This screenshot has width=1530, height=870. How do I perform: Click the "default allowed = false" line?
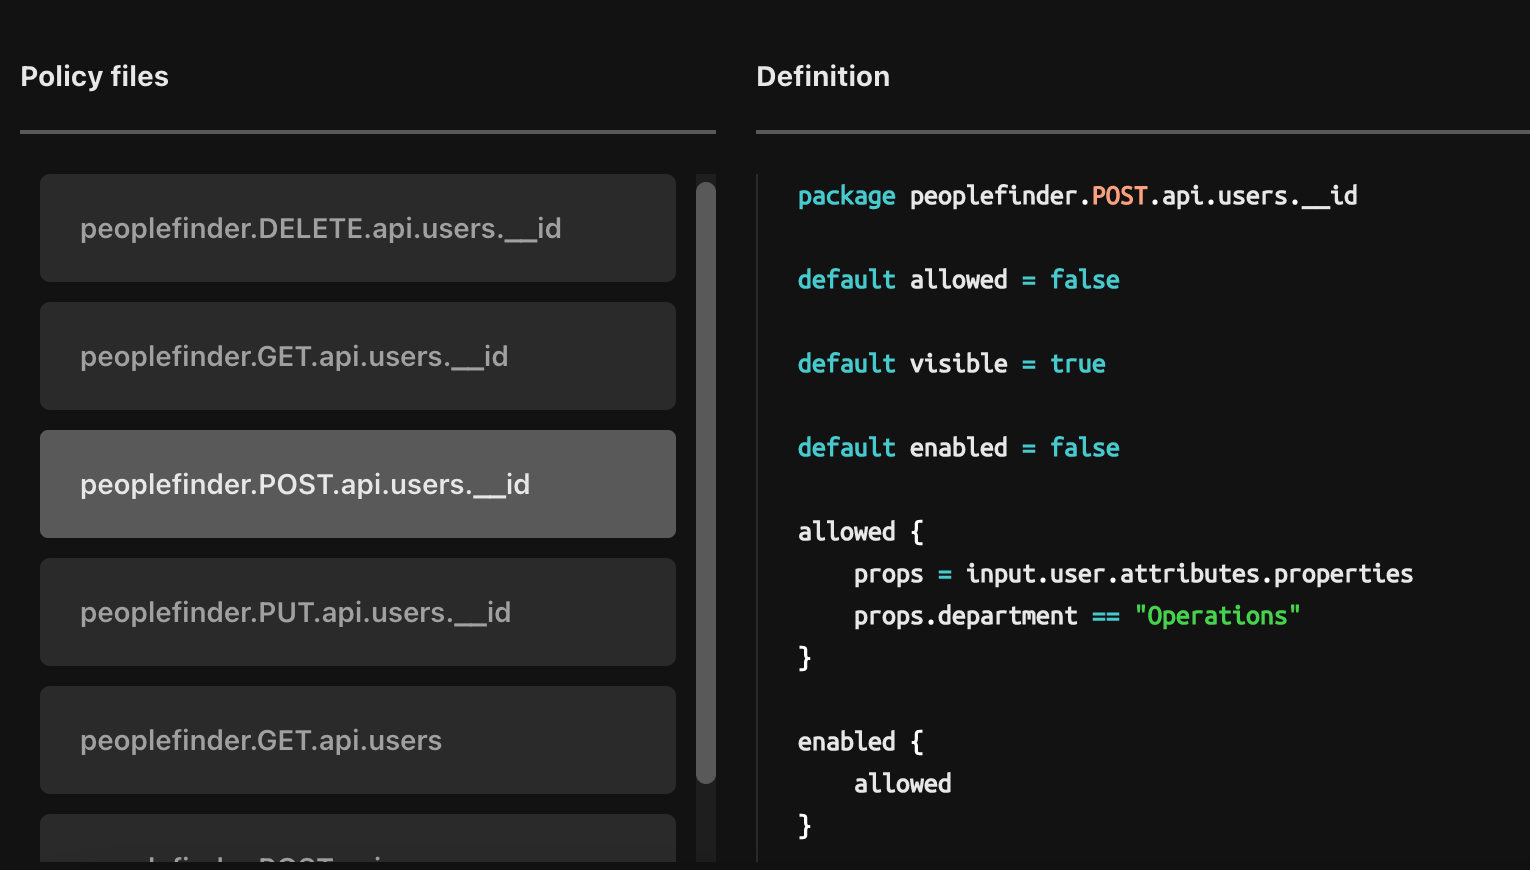(958, 280)
